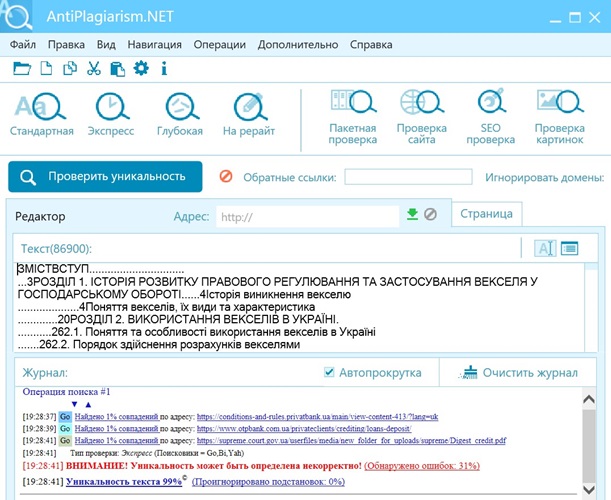Click the Go badge for the privatbank result
Image resolution: width=611 pixels, height=500 pixels.
point(65,417)
